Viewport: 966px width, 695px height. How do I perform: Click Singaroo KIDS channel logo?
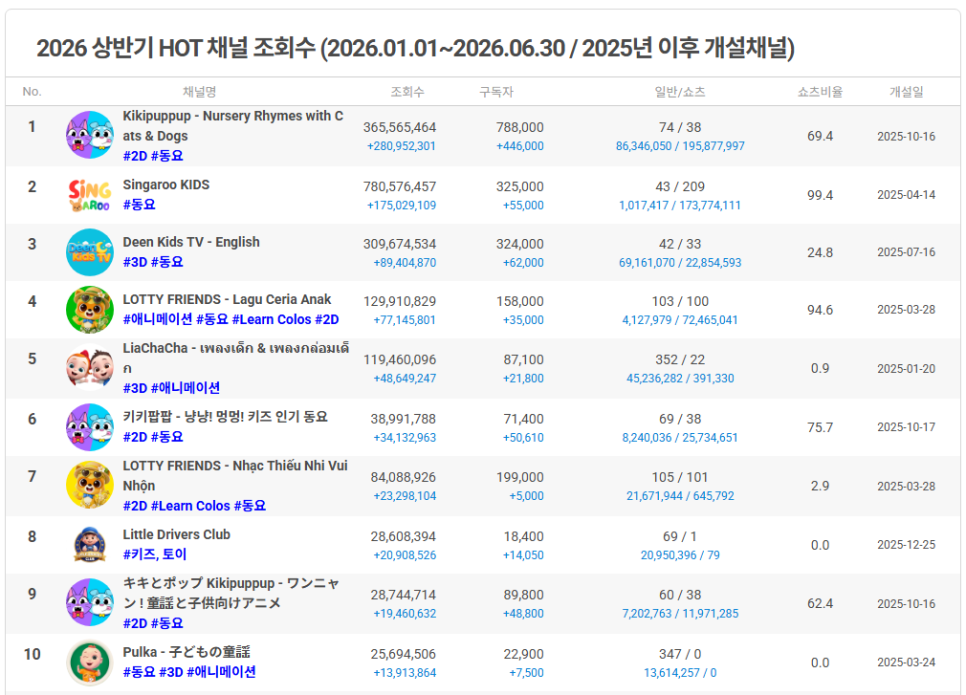point(90,195)
